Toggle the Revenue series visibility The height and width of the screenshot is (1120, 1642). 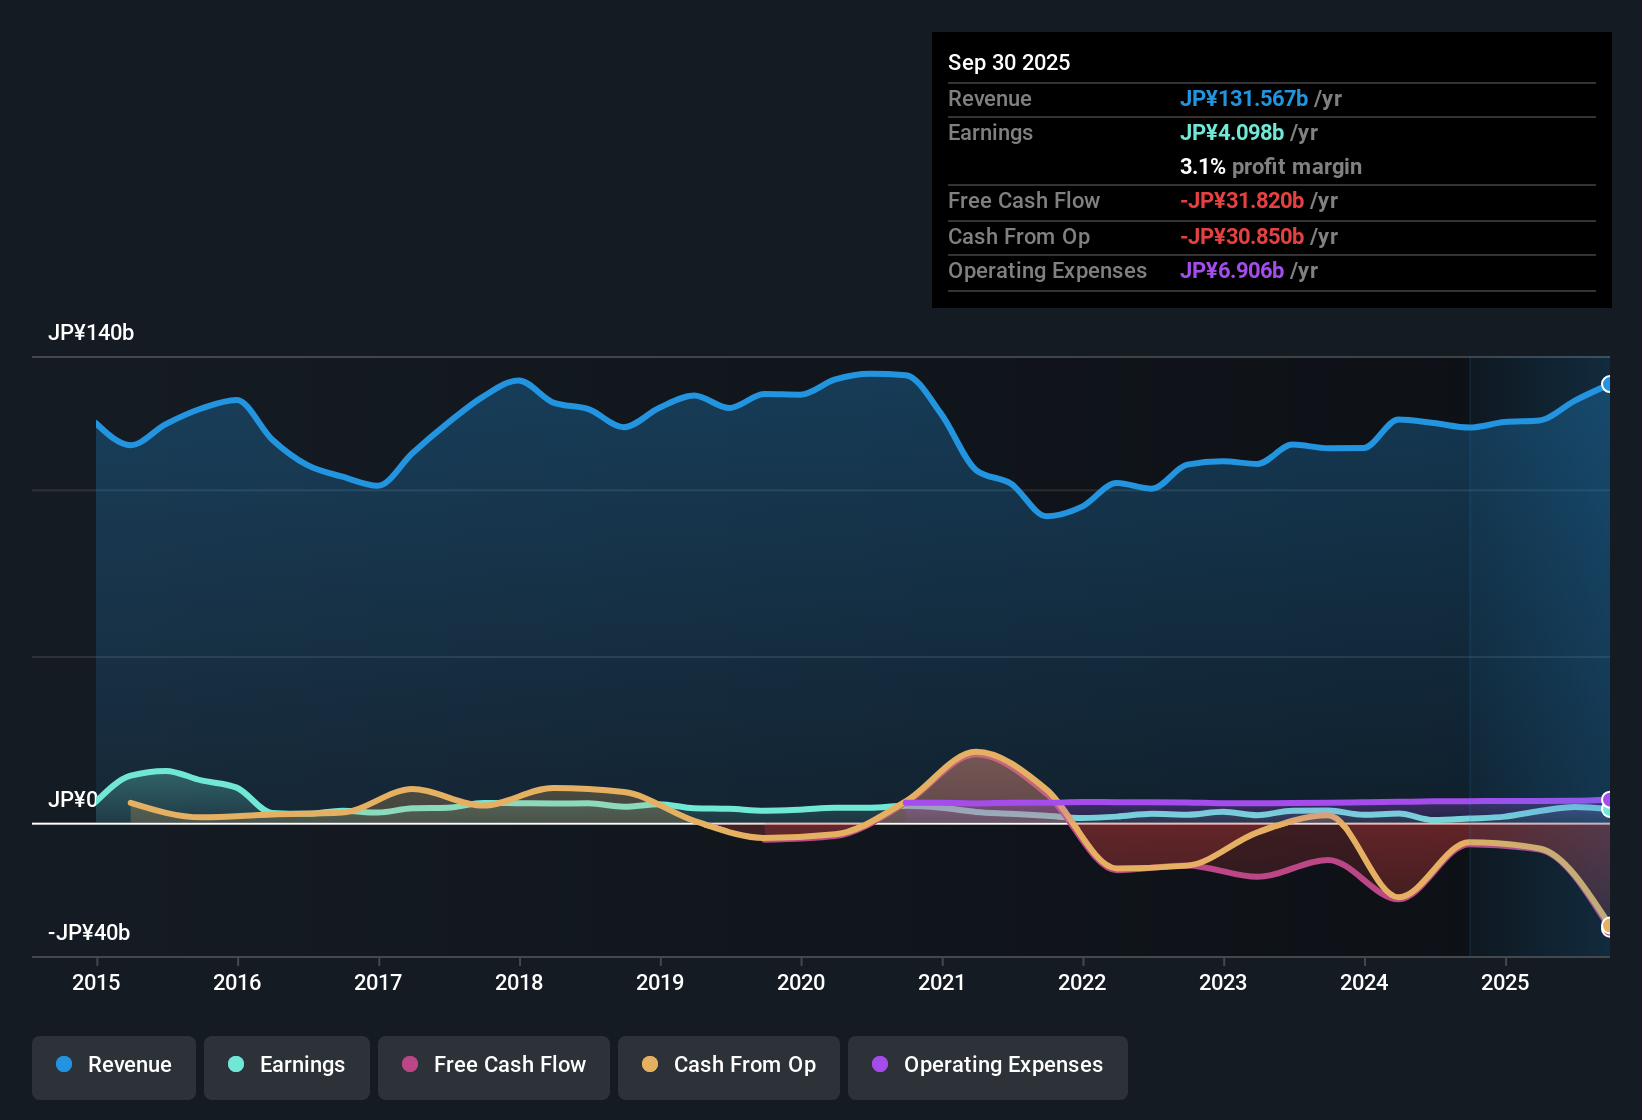click(113, 1065)
